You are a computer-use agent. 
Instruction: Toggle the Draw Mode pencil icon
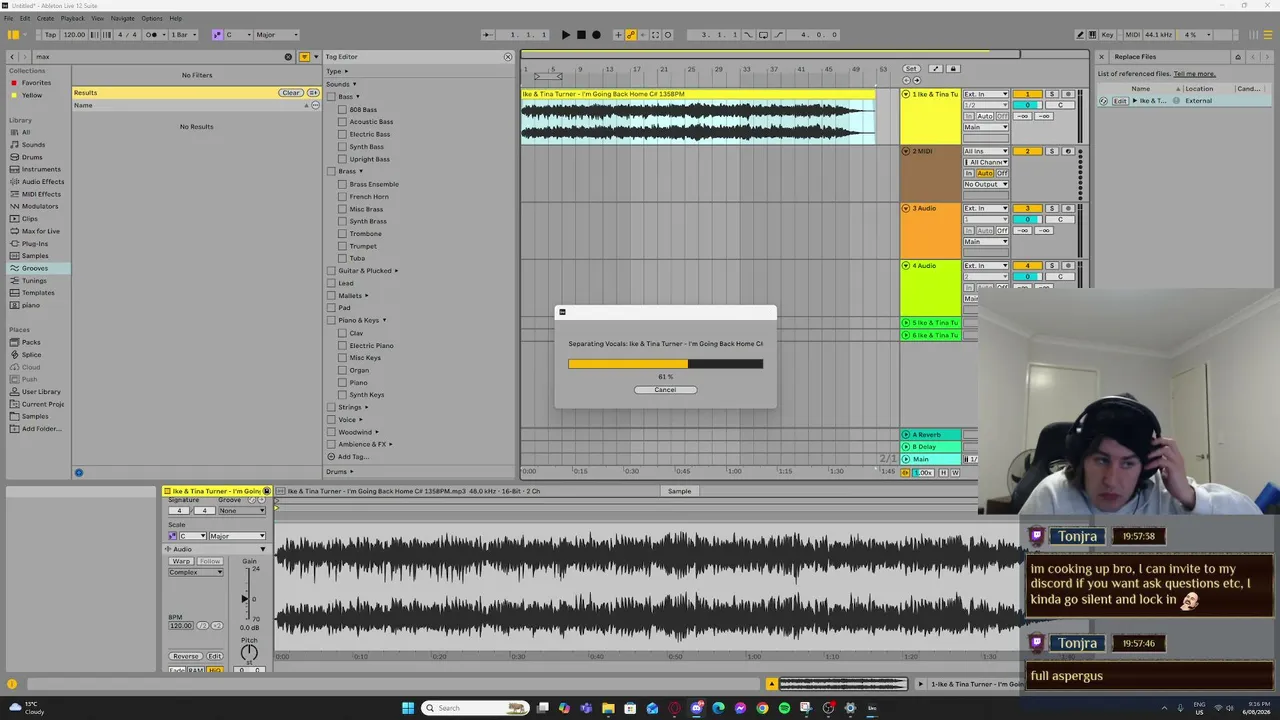point(1081,35)
